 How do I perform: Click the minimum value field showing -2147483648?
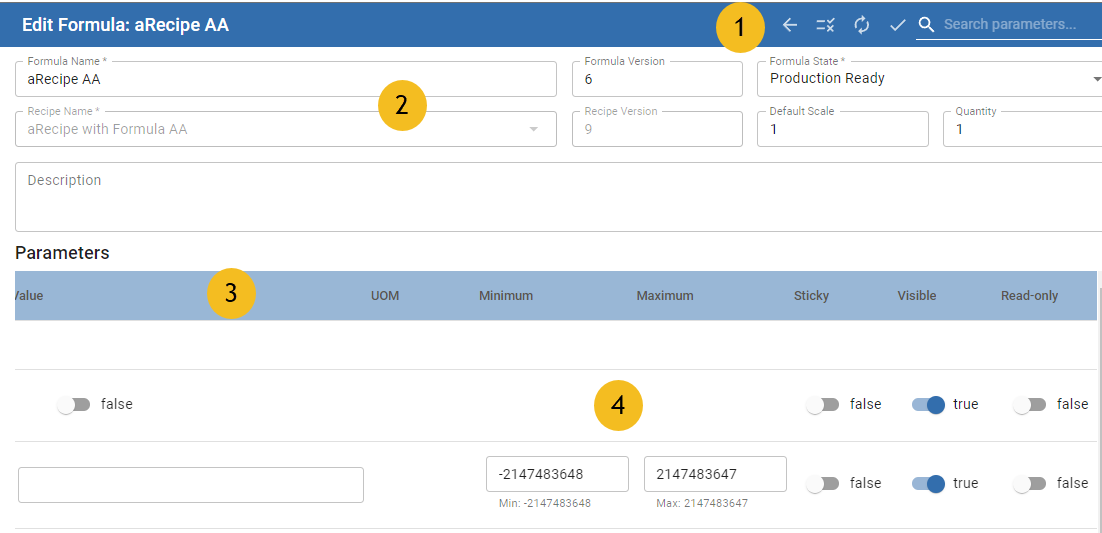[557, 474]
